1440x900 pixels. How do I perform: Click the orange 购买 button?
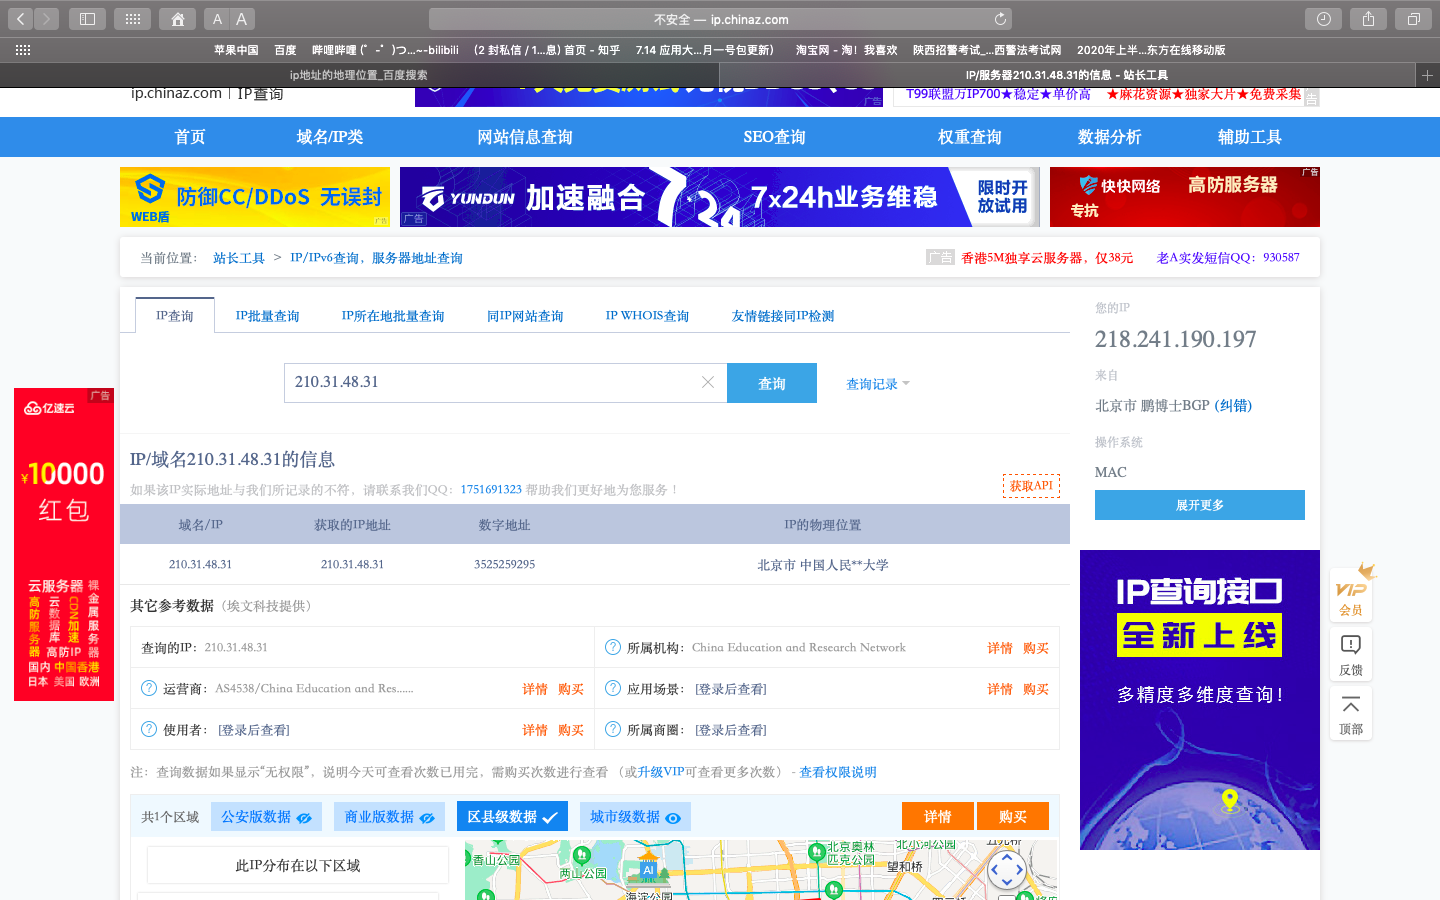click(1013, 816)
